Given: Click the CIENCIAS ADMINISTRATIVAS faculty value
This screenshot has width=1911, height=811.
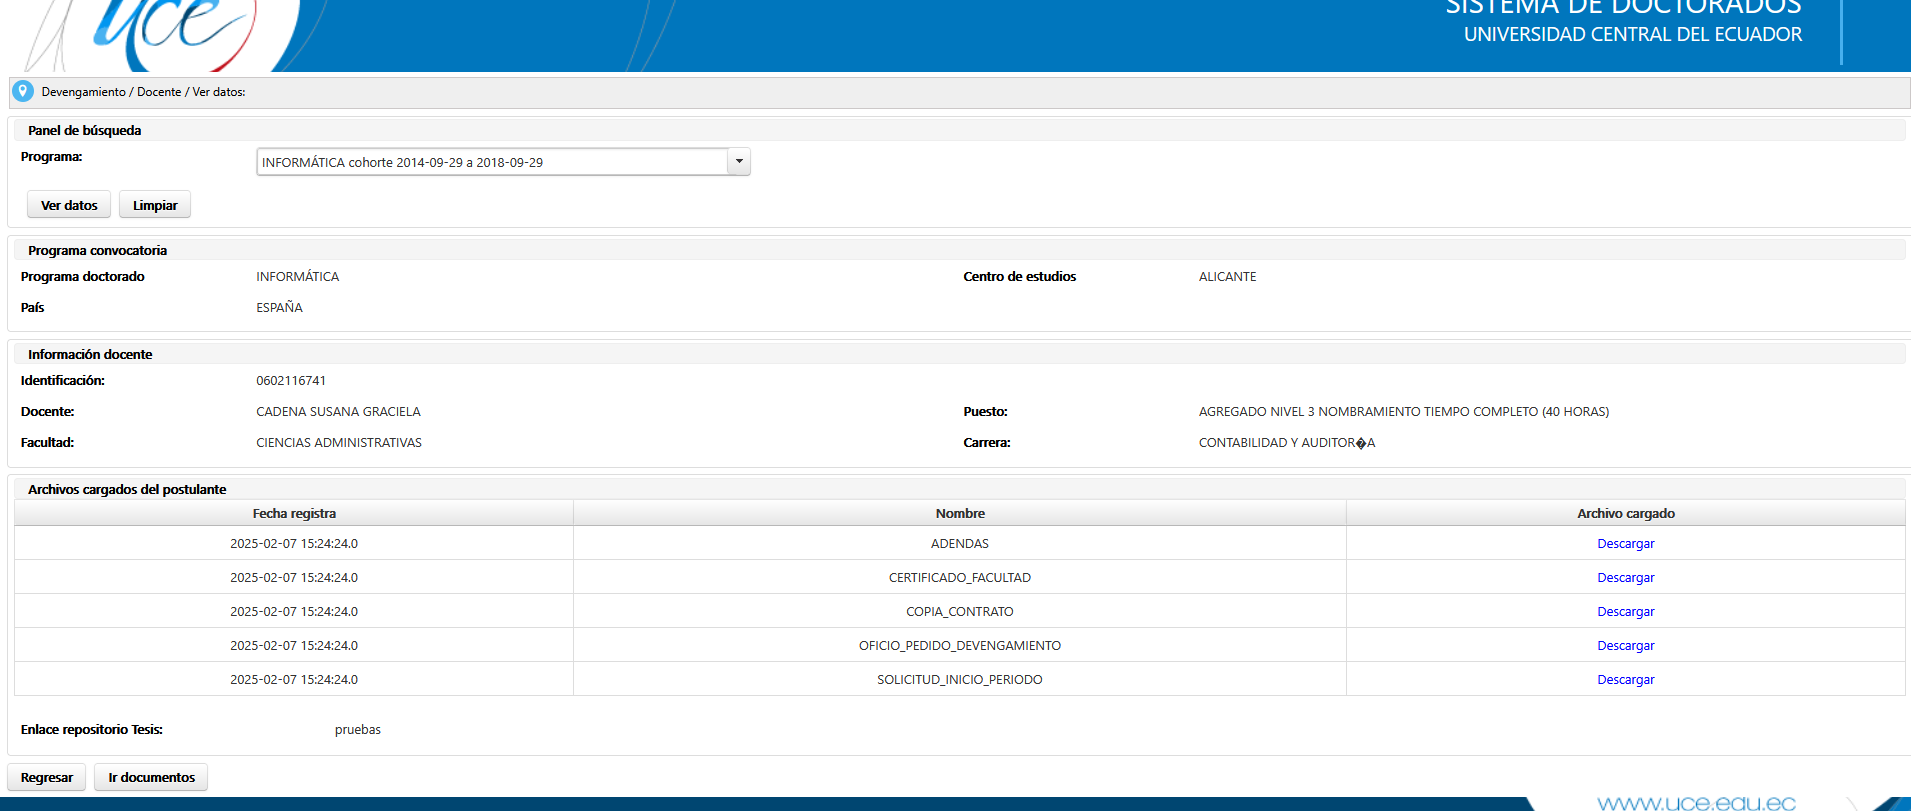Looking at the screenshot, I should point(339,443).
